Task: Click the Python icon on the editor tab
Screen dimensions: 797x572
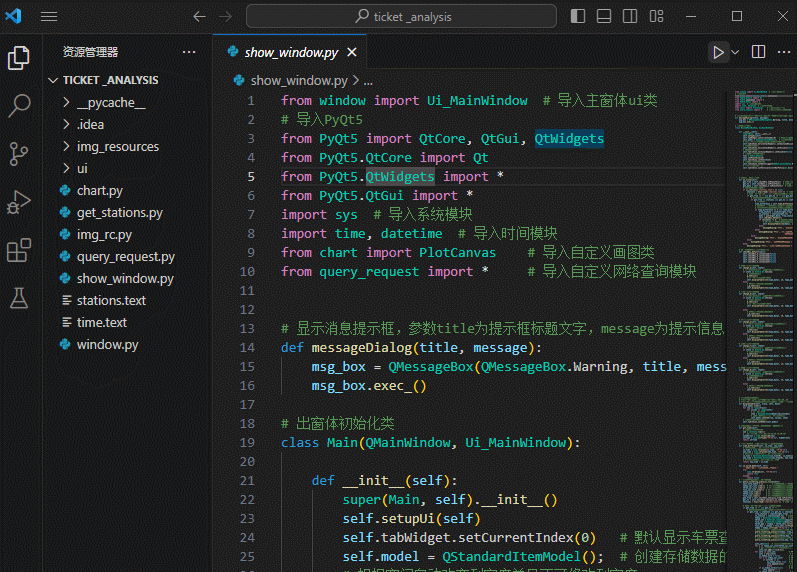Action: [x=233, y=51]
